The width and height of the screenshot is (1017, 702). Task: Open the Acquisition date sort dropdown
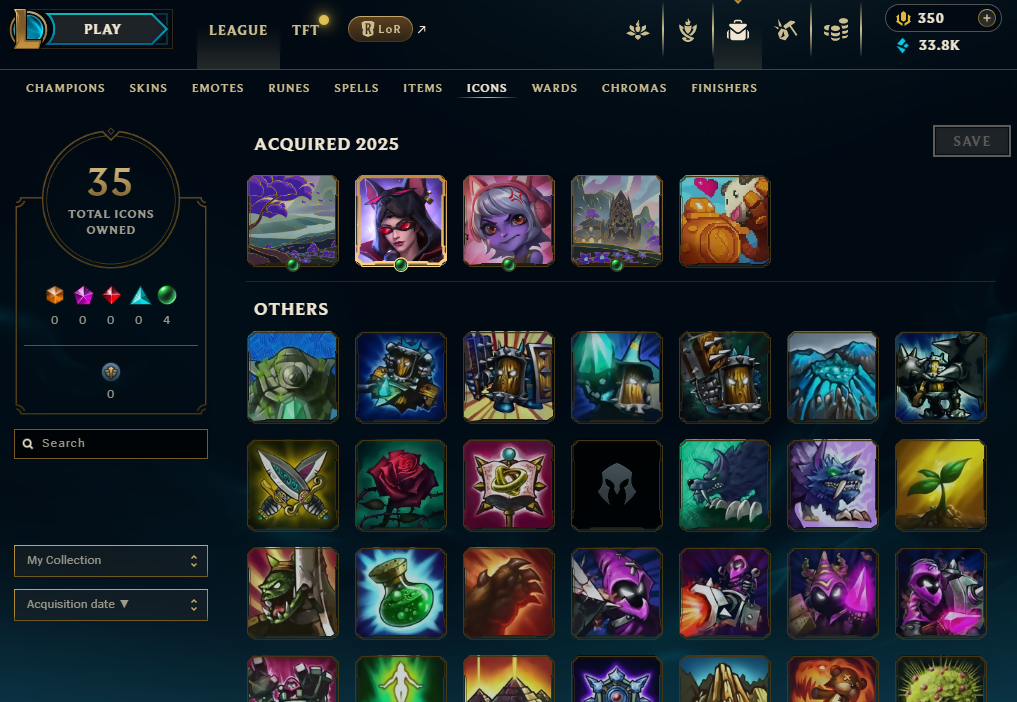111,605
